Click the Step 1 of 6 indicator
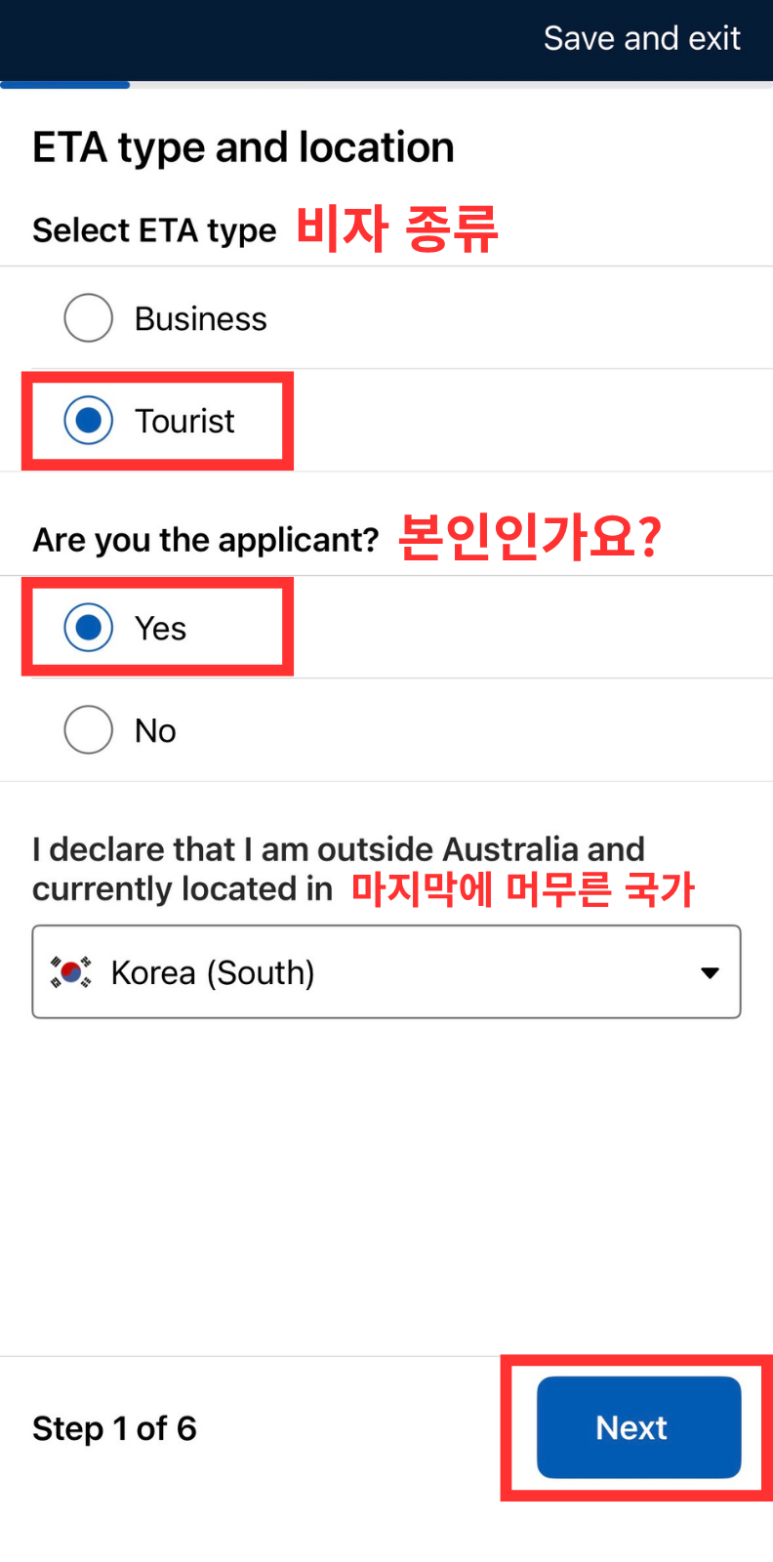The image size is (773, 1562). pos(114,1428)
